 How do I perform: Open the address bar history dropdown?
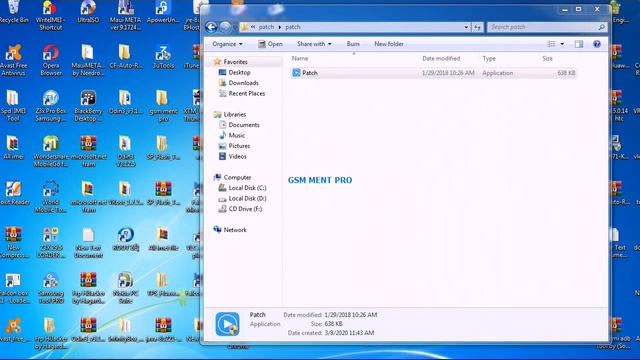[x=466, y=27]
